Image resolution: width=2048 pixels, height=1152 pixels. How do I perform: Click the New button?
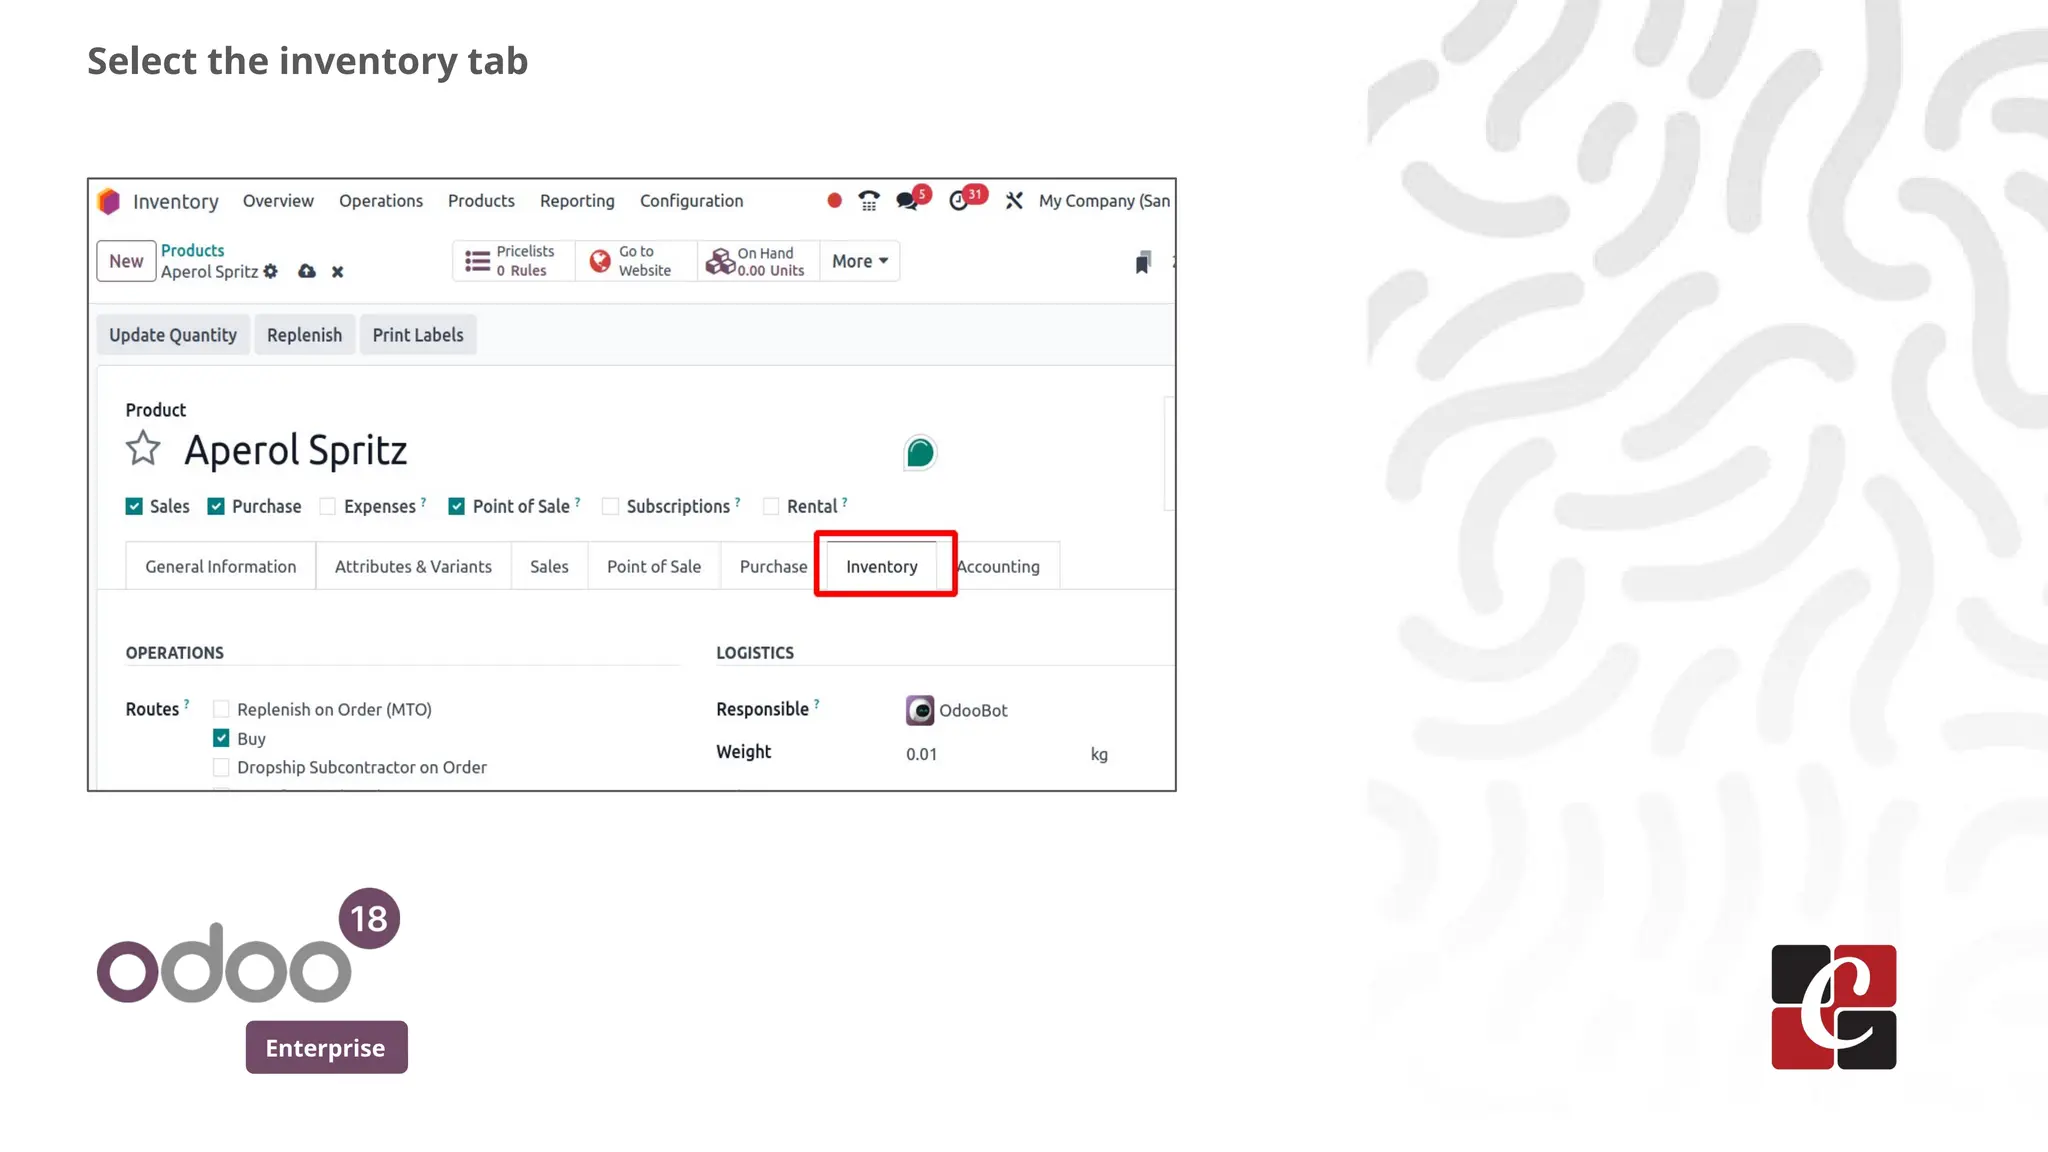pyautogui.click(x=126, y=261)
